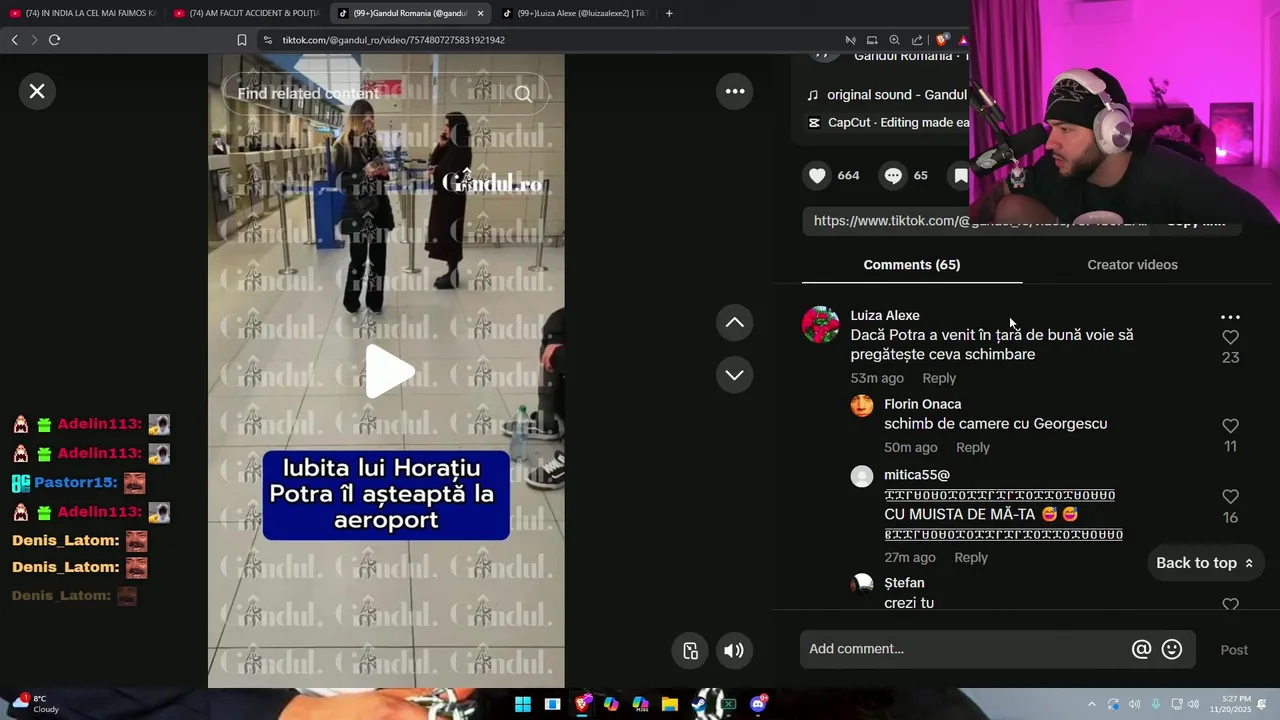Reload the current page
The width and height of the screenshot is (1280, 720).
pyautogui.click(x=54, y=40)
